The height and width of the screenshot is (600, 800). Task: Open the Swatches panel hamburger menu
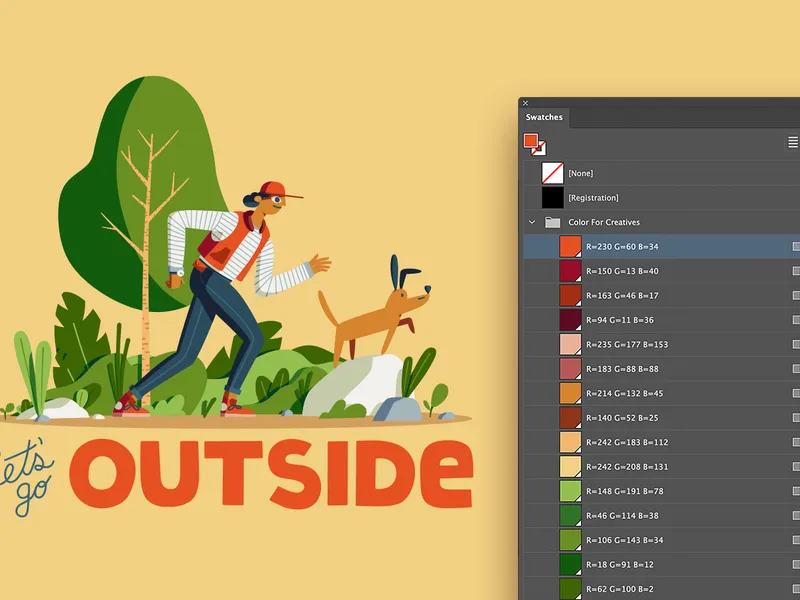[793, 142]
